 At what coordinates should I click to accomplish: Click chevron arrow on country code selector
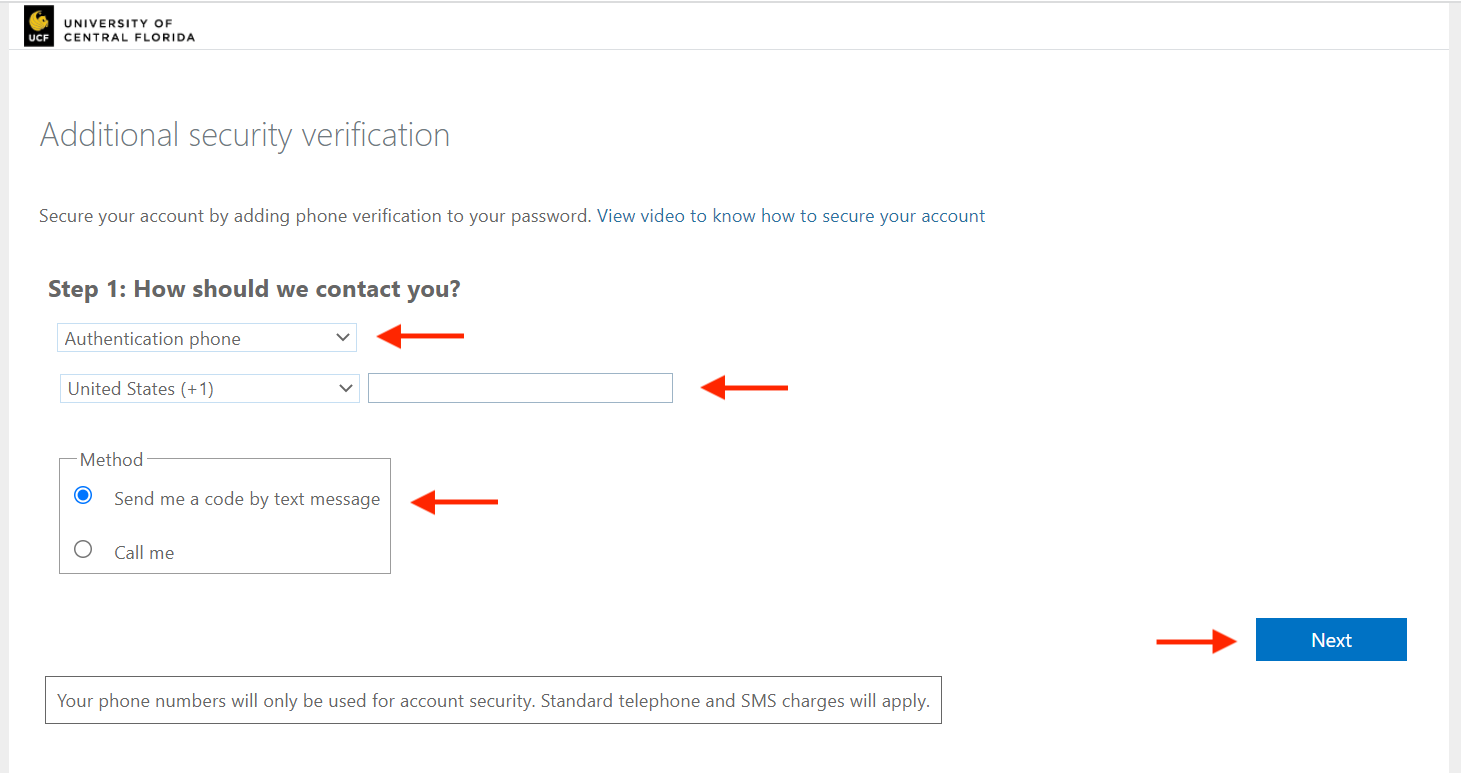(346, 388)
